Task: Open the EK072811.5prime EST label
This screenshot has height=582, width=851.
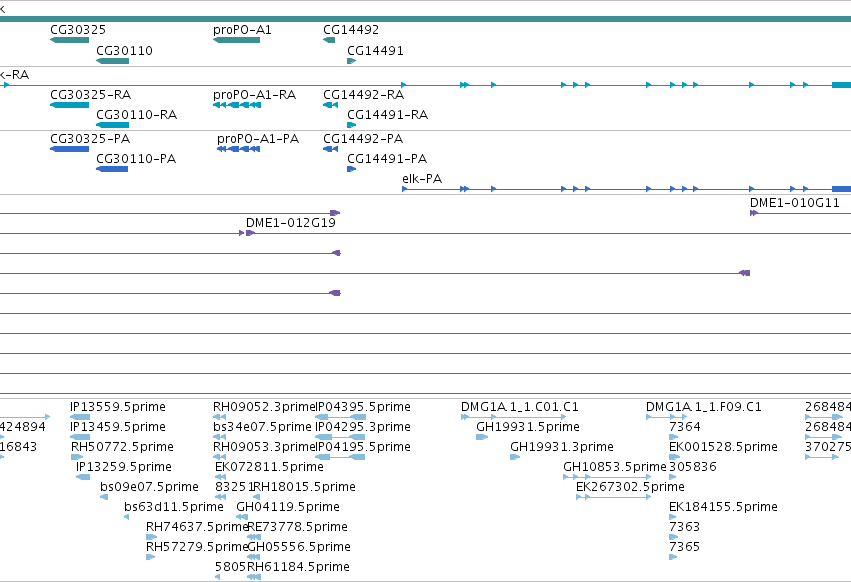Action: (269, 467)
